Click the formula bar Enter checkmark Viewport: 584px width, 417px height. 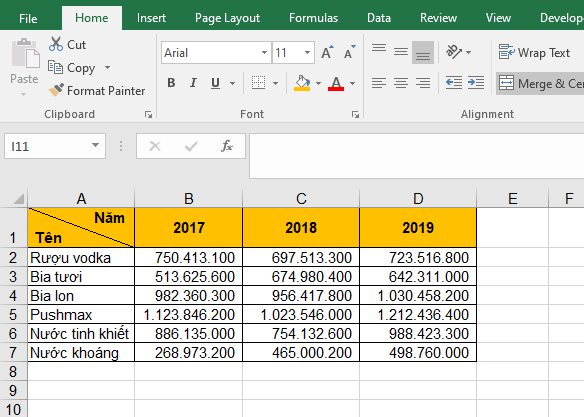[x=191, y=146]
